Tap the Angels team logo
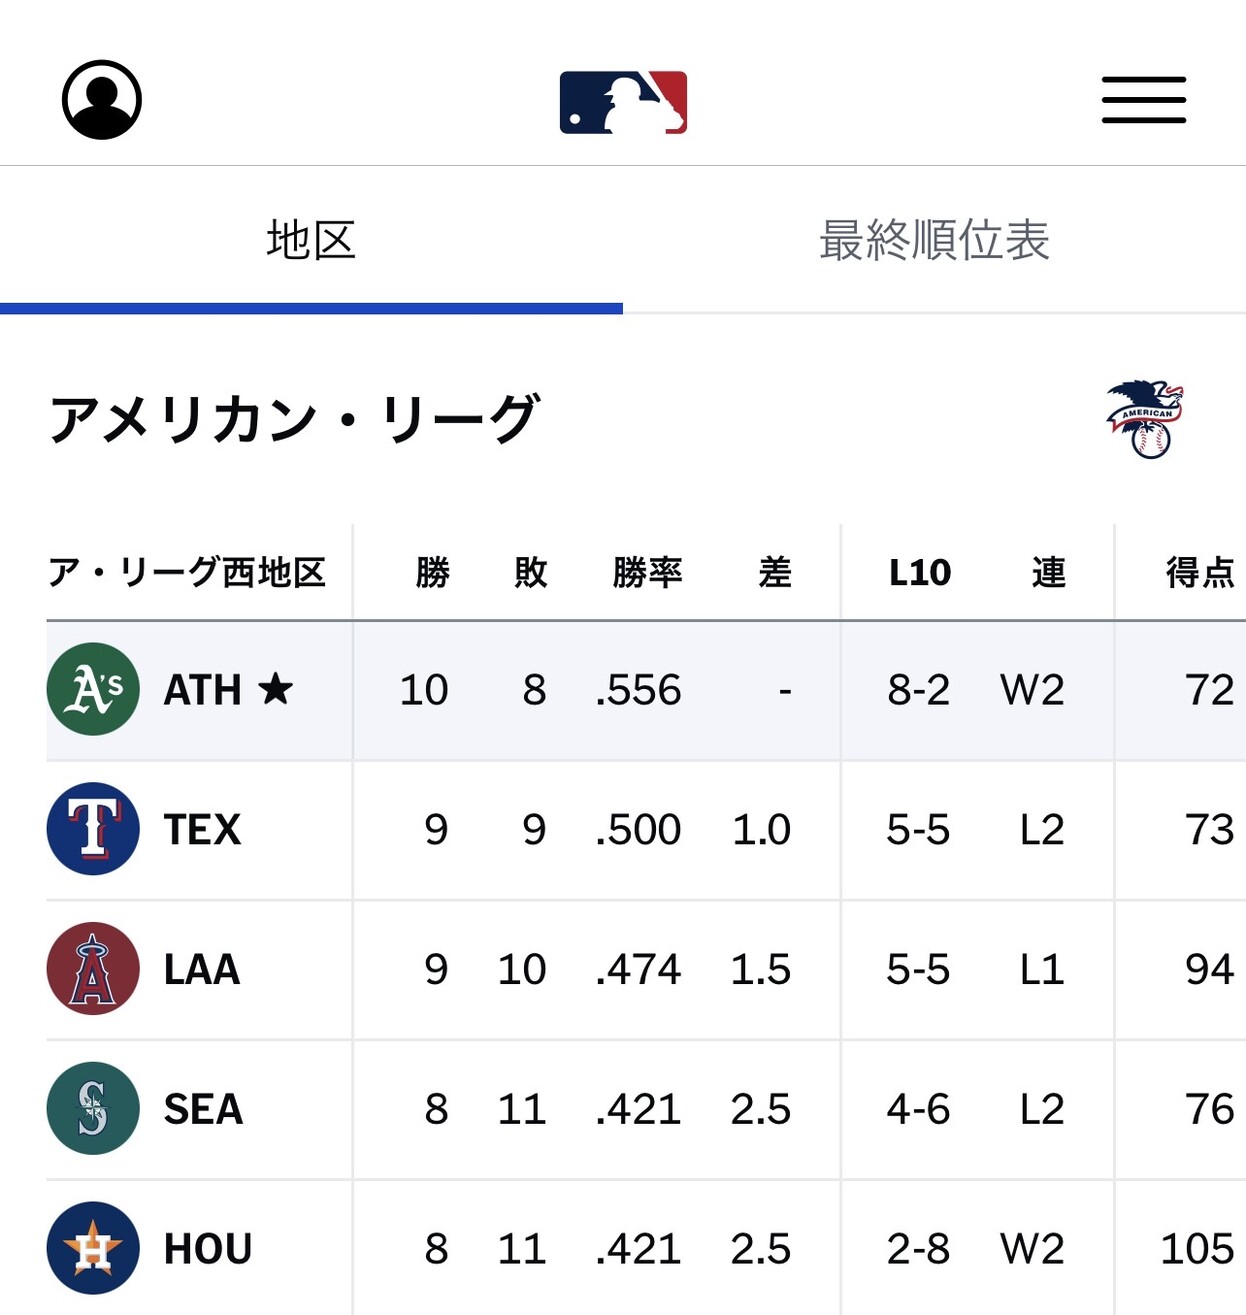 (93, 969)
